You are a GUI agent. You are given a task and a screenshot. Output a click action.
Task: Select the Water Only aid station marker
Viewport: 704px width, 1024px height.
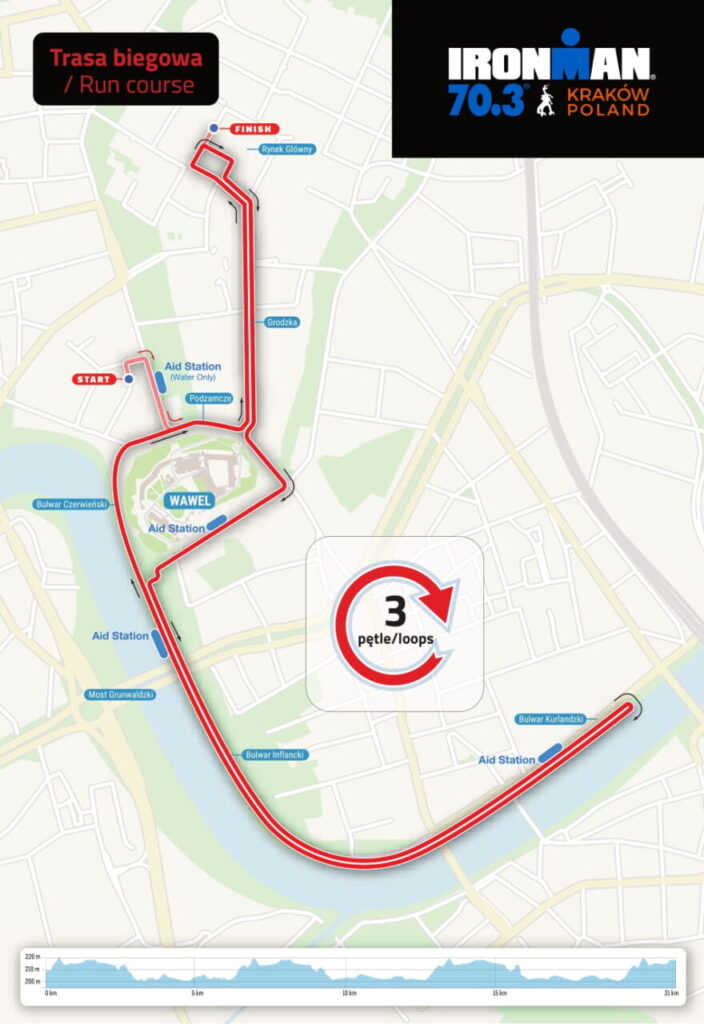coord(161,383)
